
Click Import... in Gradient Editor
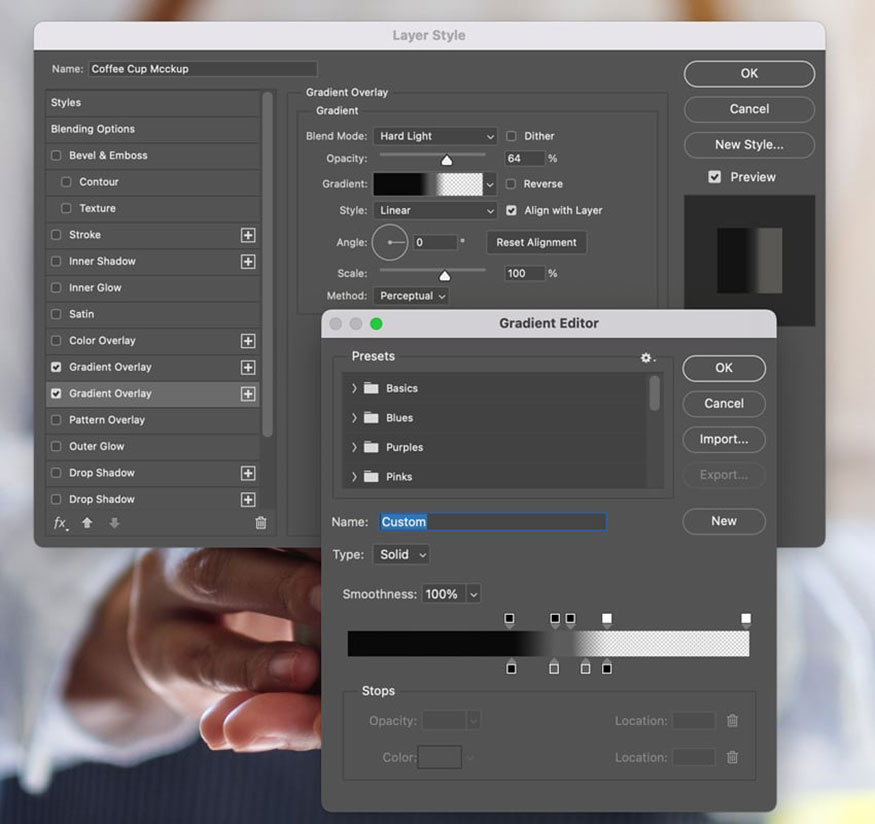point(724,440)
